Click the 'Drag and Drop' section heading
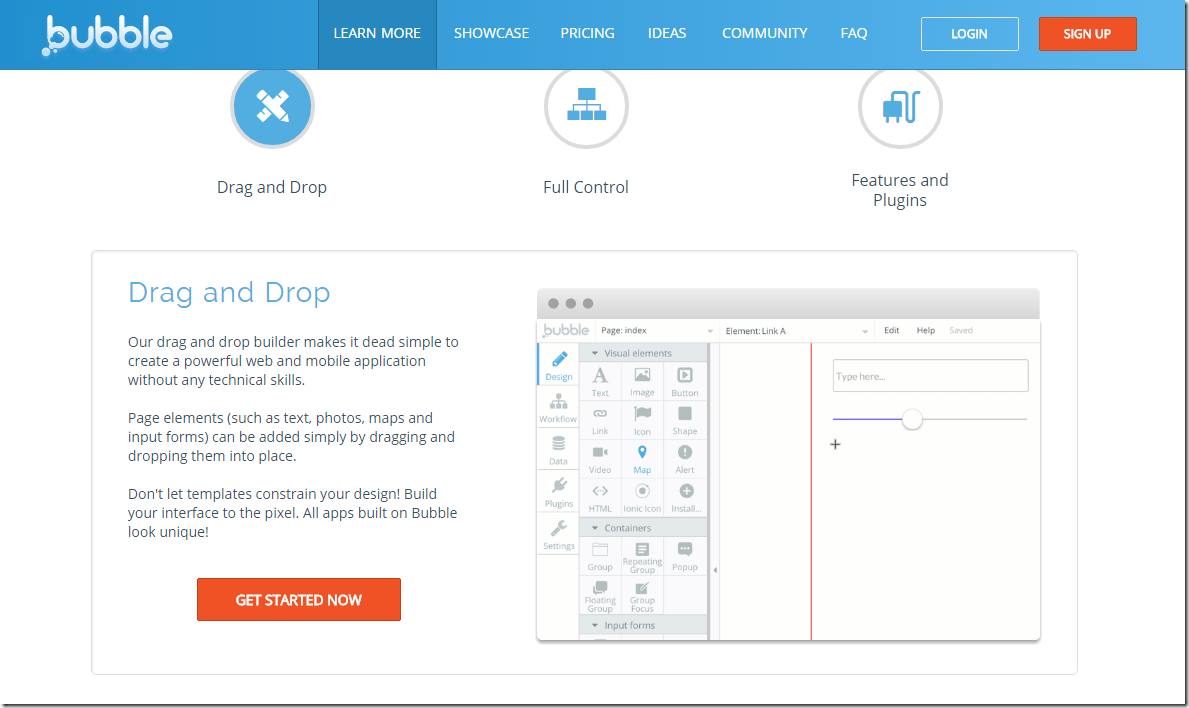The height and width of the screenshot is (708, 1189). 229,293
